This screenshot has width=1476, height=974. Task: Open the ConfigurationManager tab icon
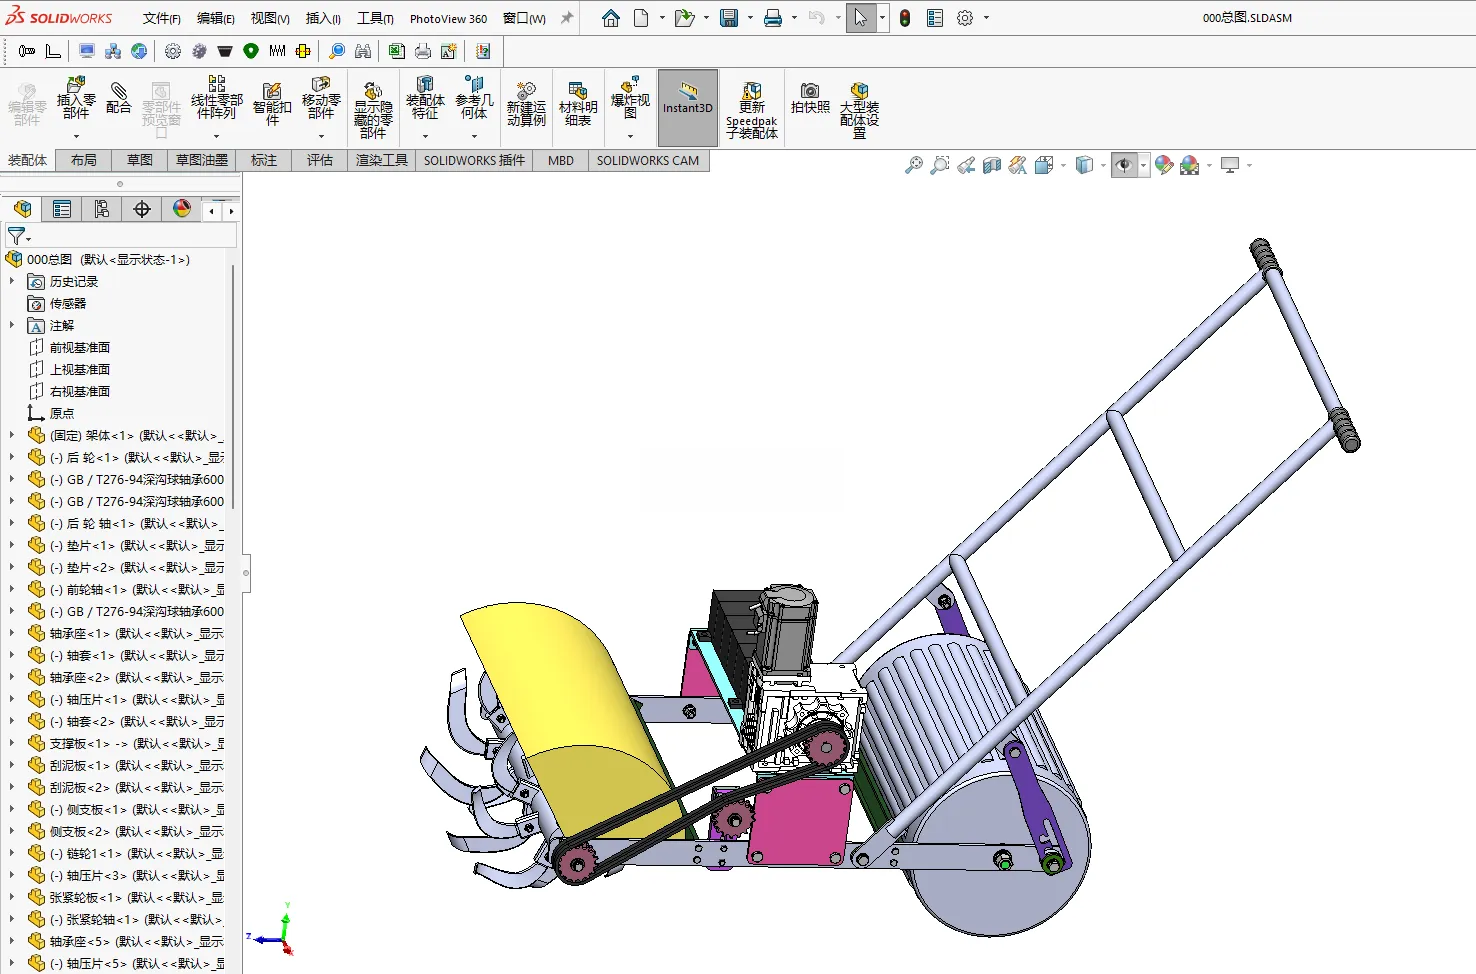click(x=102, y=209)
